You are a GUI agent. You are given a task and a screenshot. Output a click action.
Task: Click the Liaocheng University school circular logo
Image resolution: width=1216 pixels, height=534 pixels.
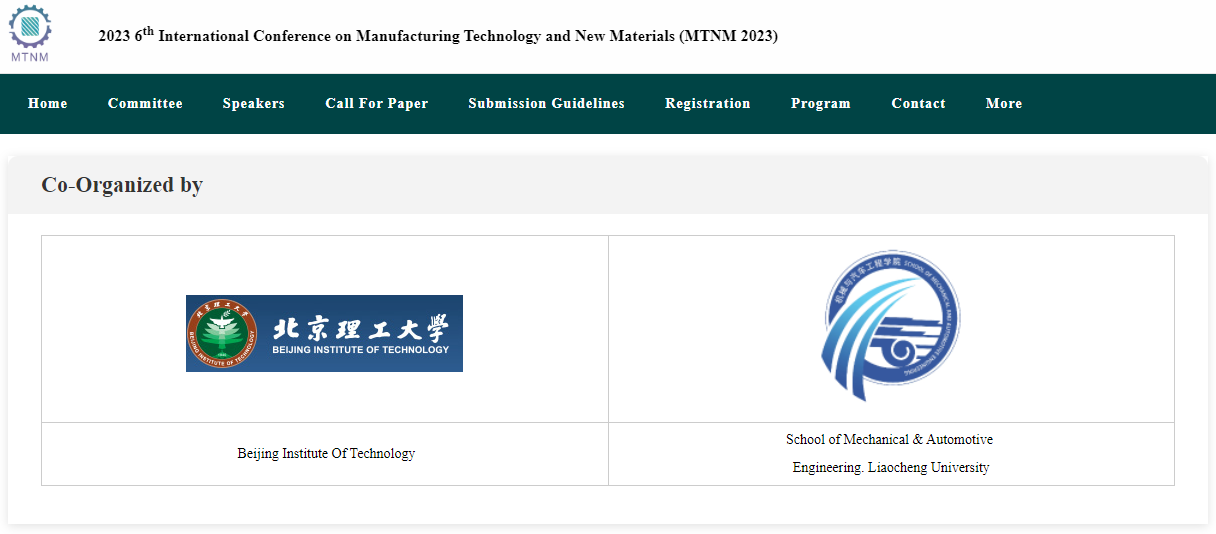pyautogui.click(x=891, y=325)
